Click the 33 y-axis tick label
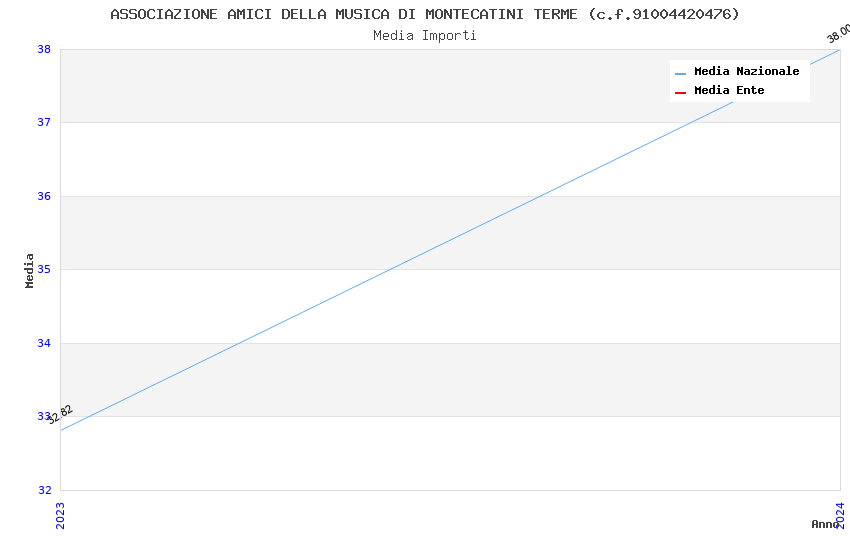This screenshot has width=850, height=550. [x=44, y=417]
